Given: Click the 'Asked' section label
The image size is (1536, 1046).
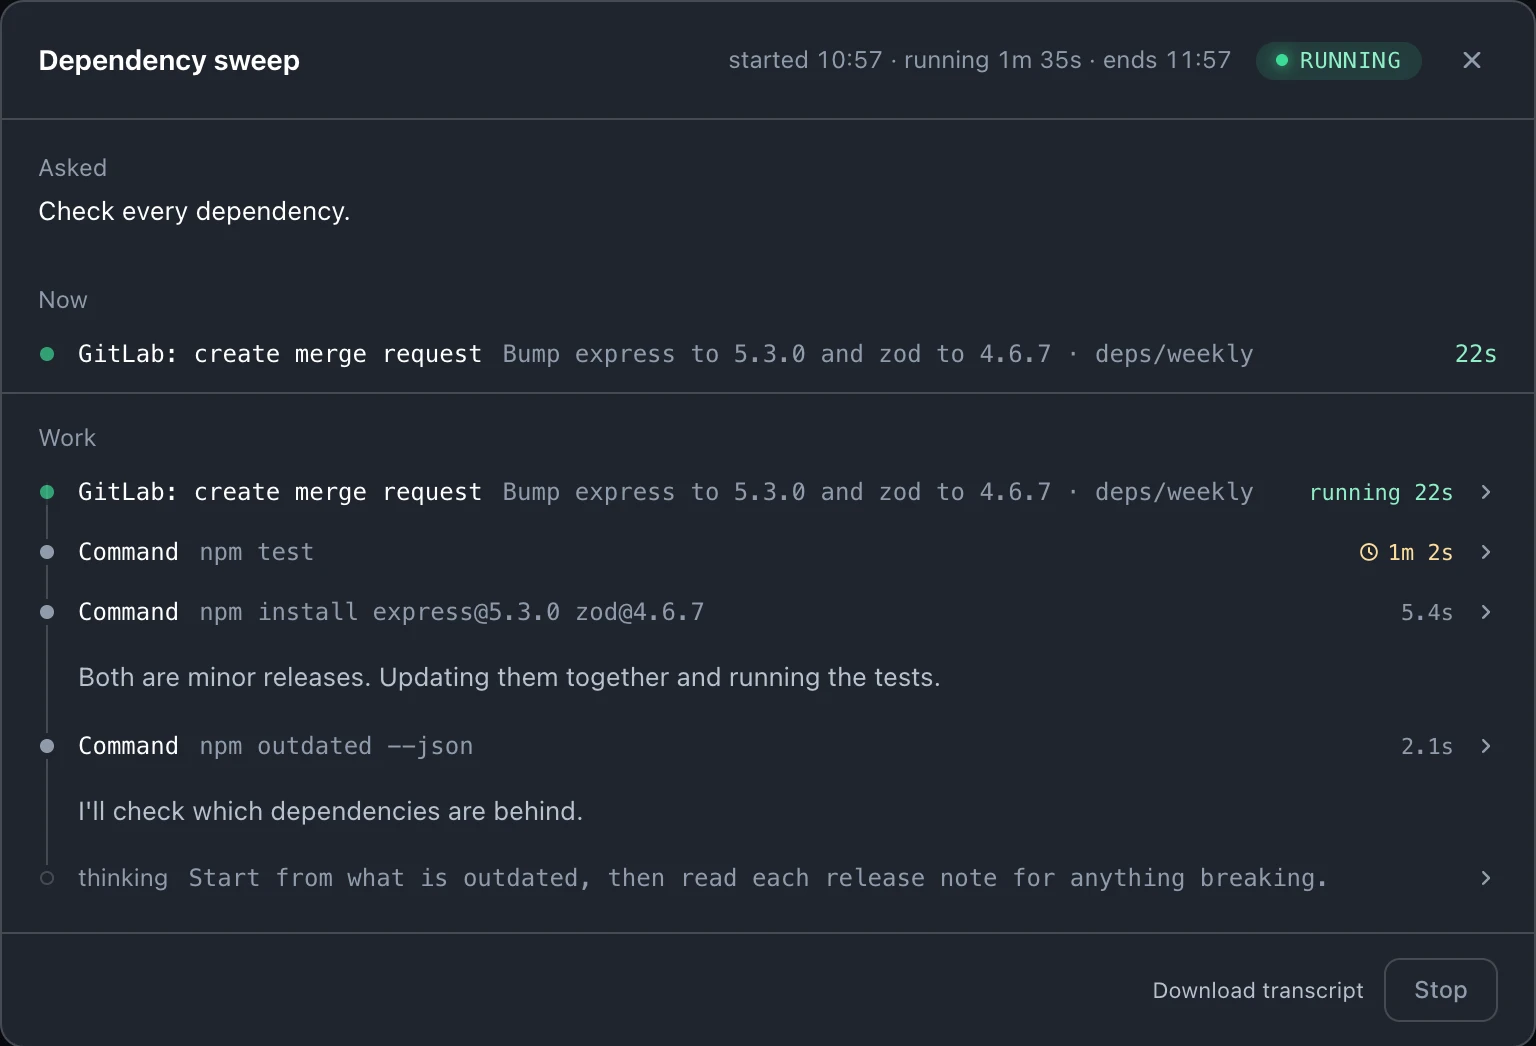Looking at the screenshot, I should point(73,168).
